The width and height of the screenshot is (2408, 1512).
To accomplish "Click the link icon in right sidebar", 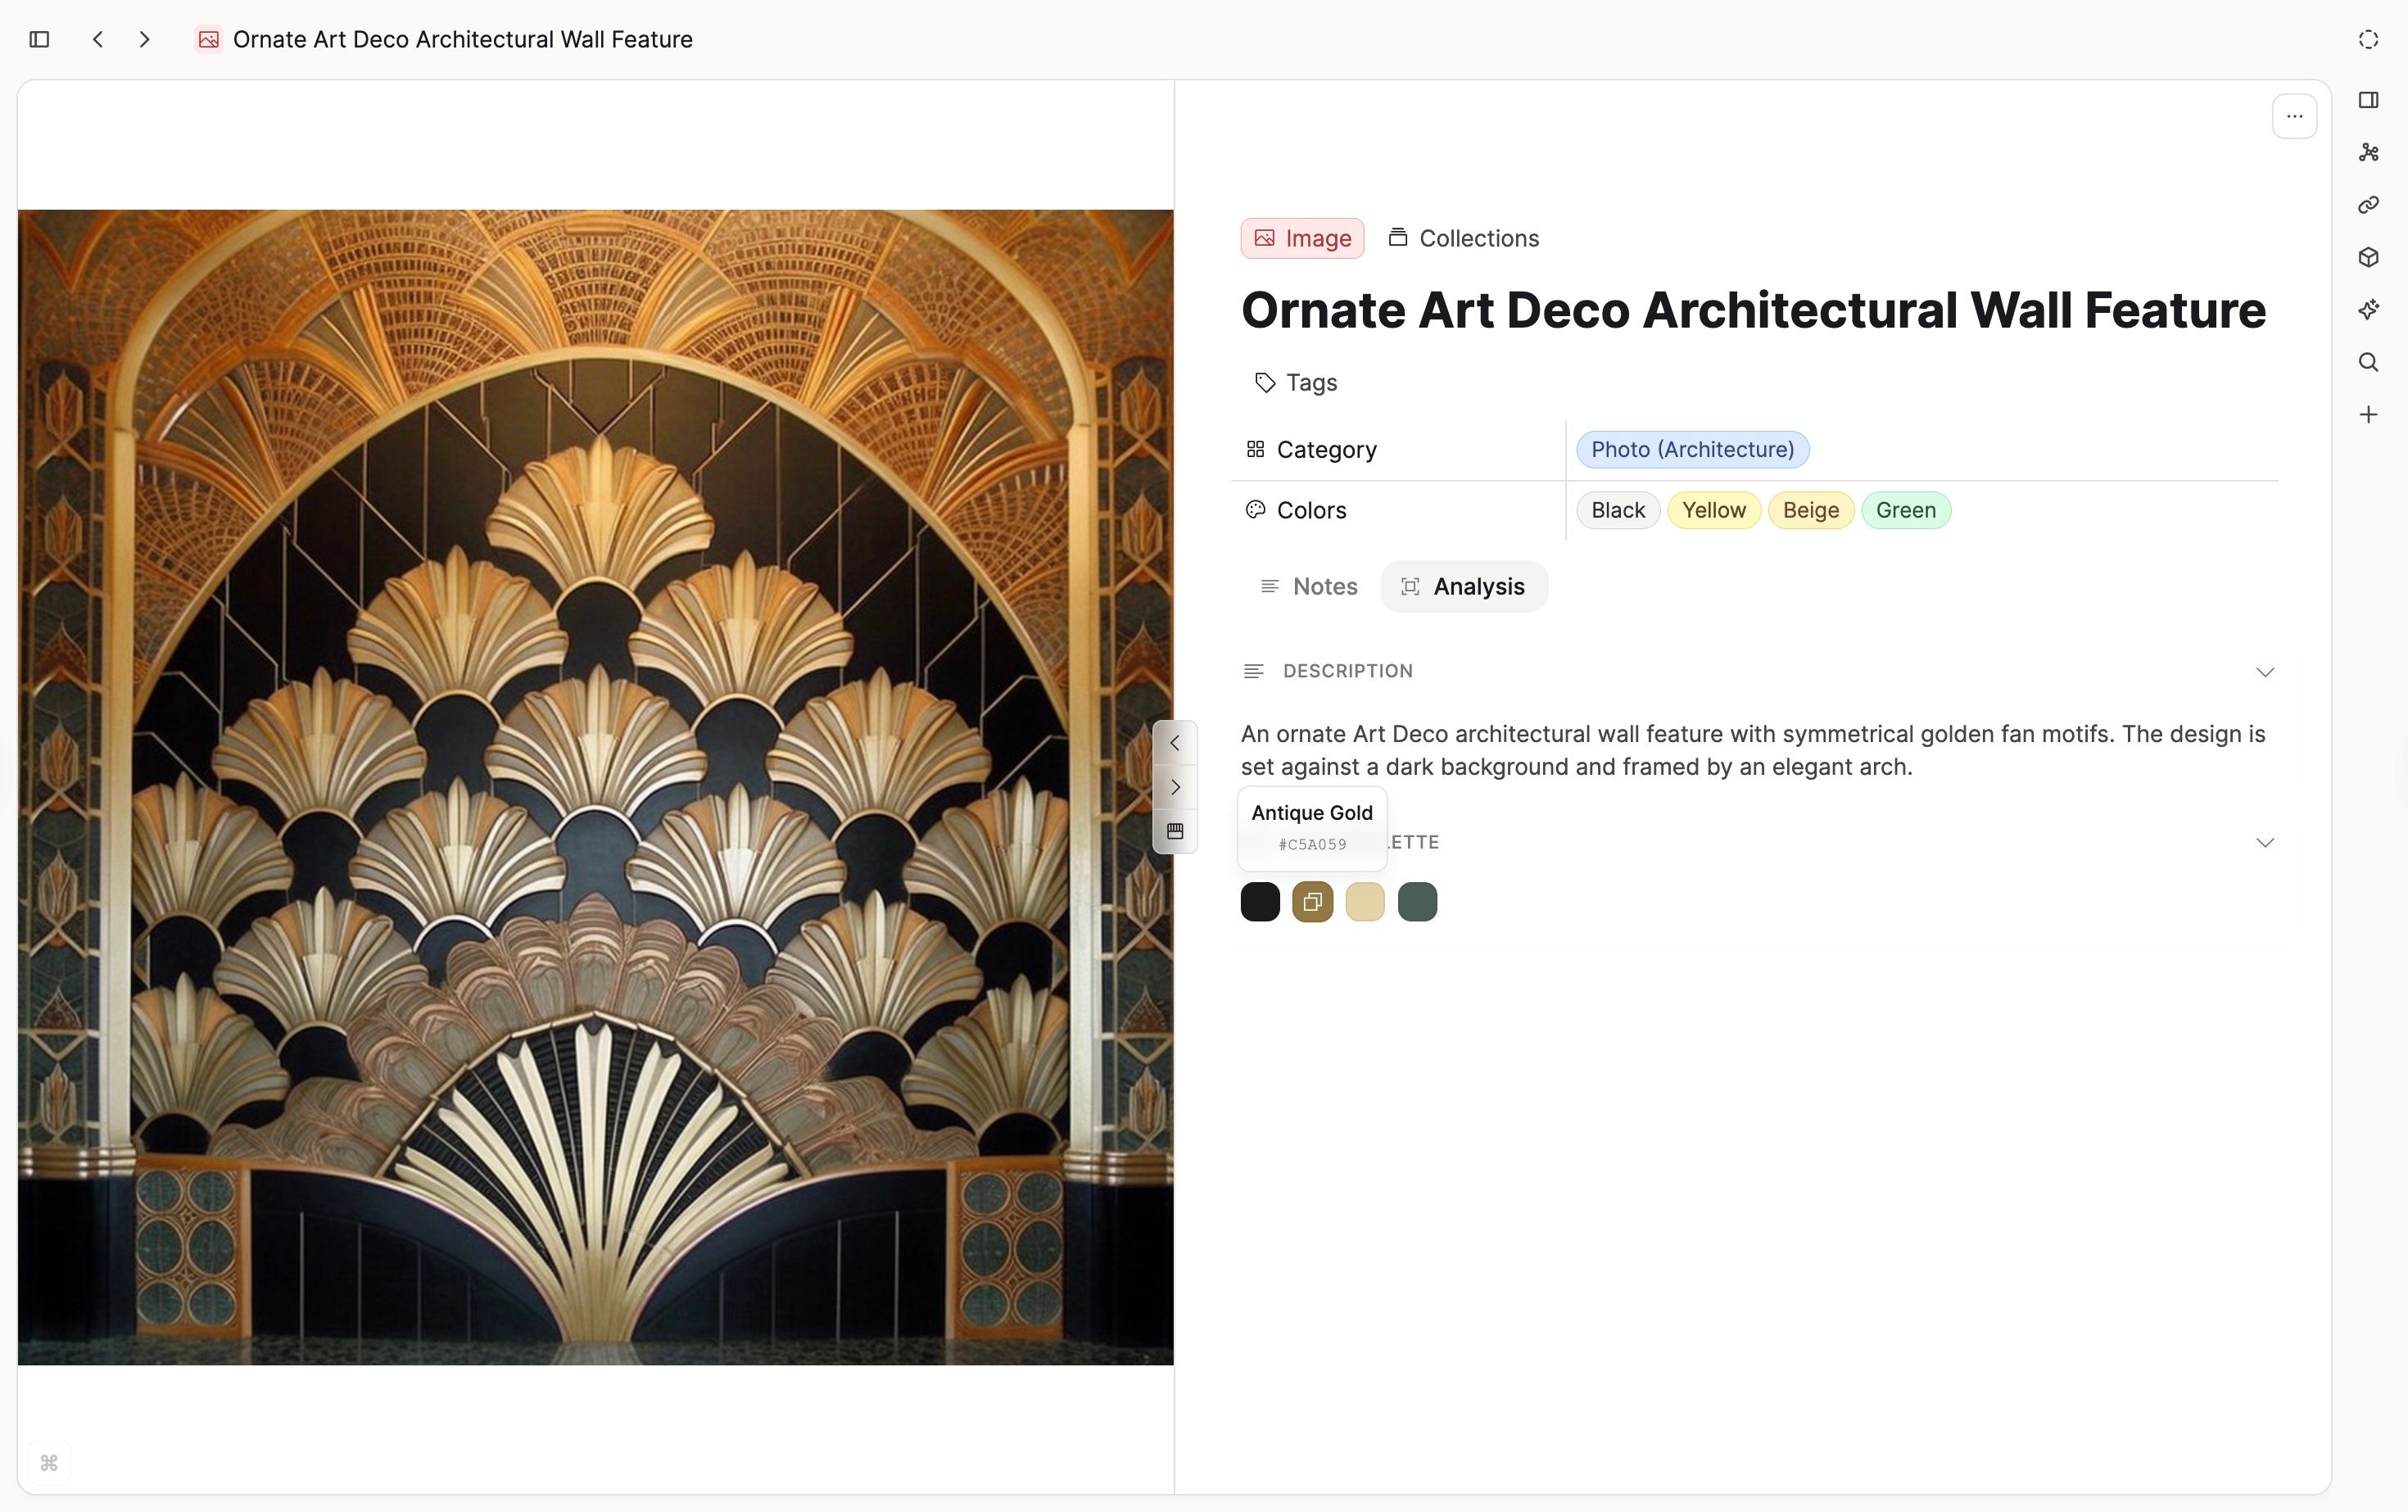I will [x=2369, y=205].
